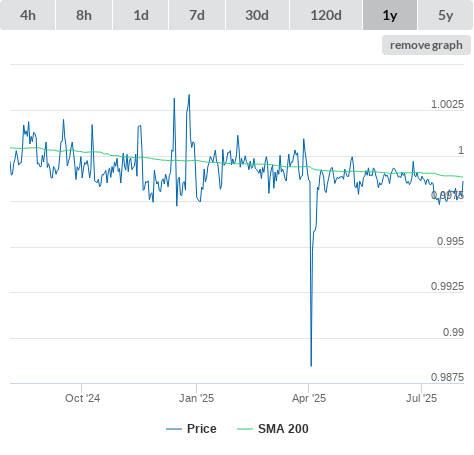Click the active 1y range tab
This screenshot has height=455, width=474.
(390, 15)
